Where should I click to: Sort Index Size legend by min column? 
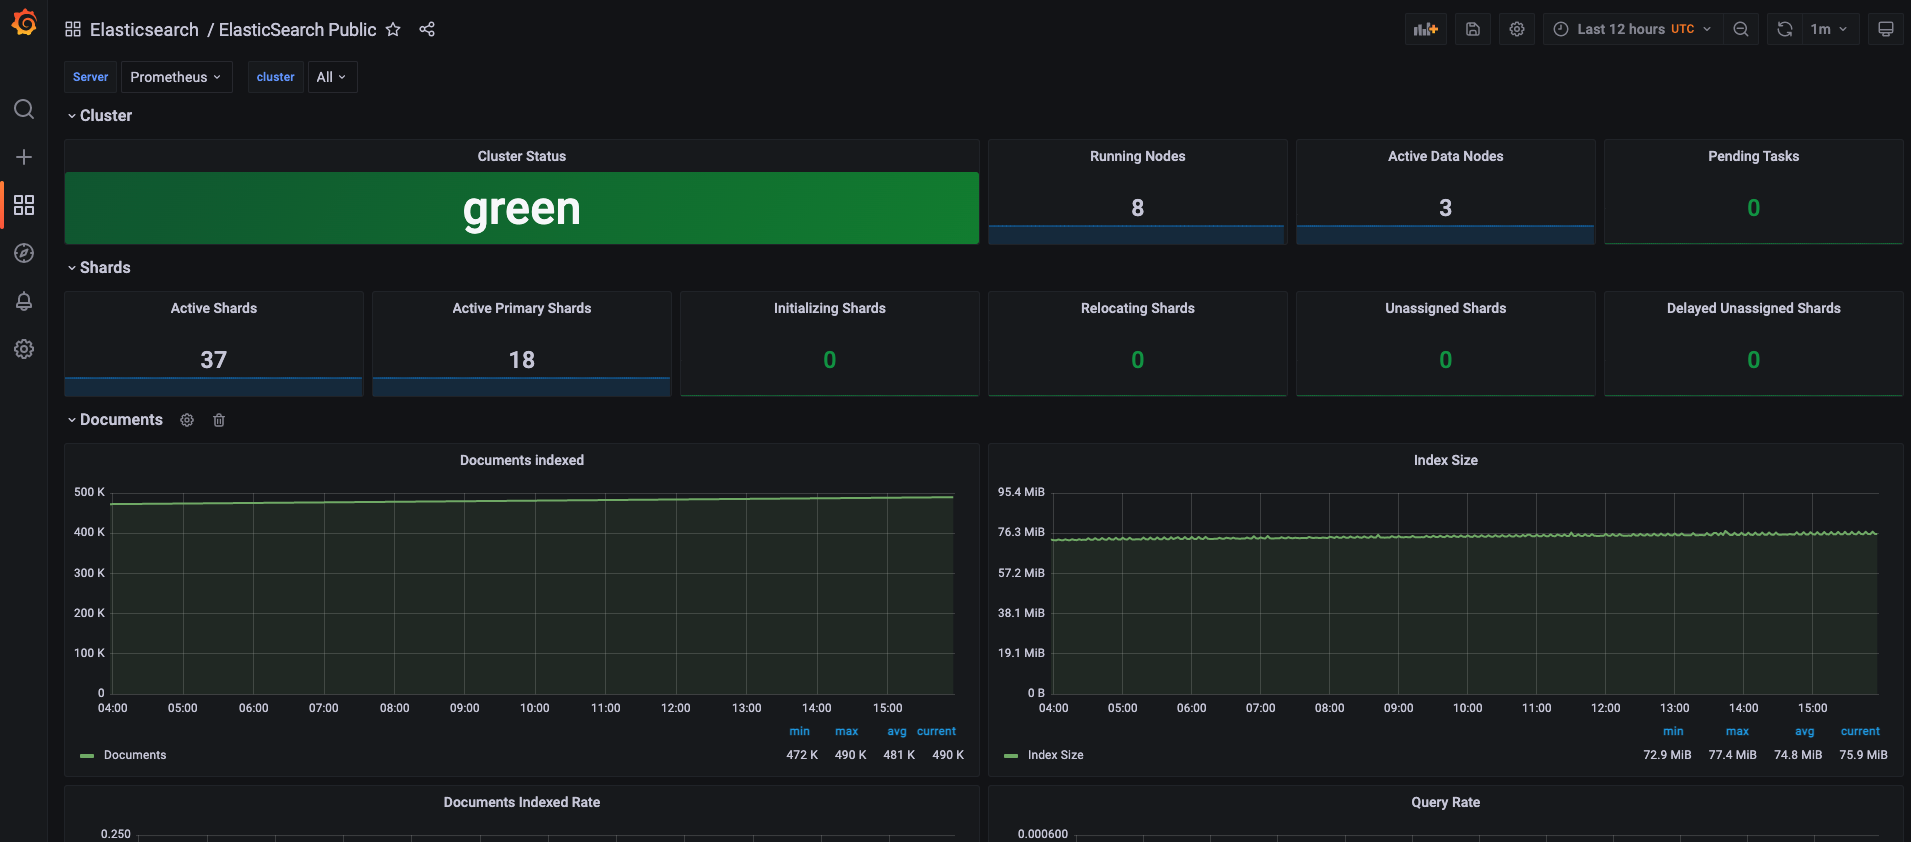[x=1674, y=731]
